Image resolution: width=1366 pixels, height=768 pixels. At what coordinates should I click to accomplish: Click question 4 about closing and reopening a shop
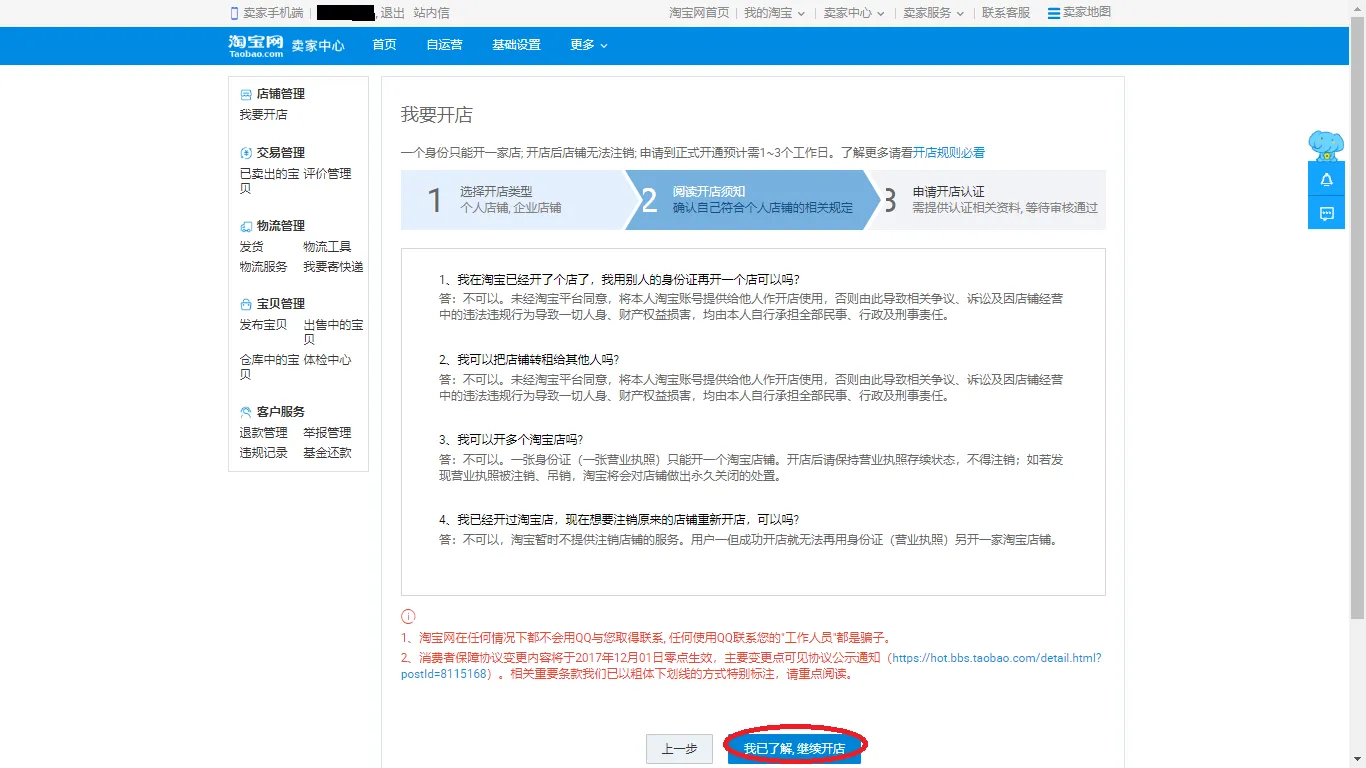(619, 520)
